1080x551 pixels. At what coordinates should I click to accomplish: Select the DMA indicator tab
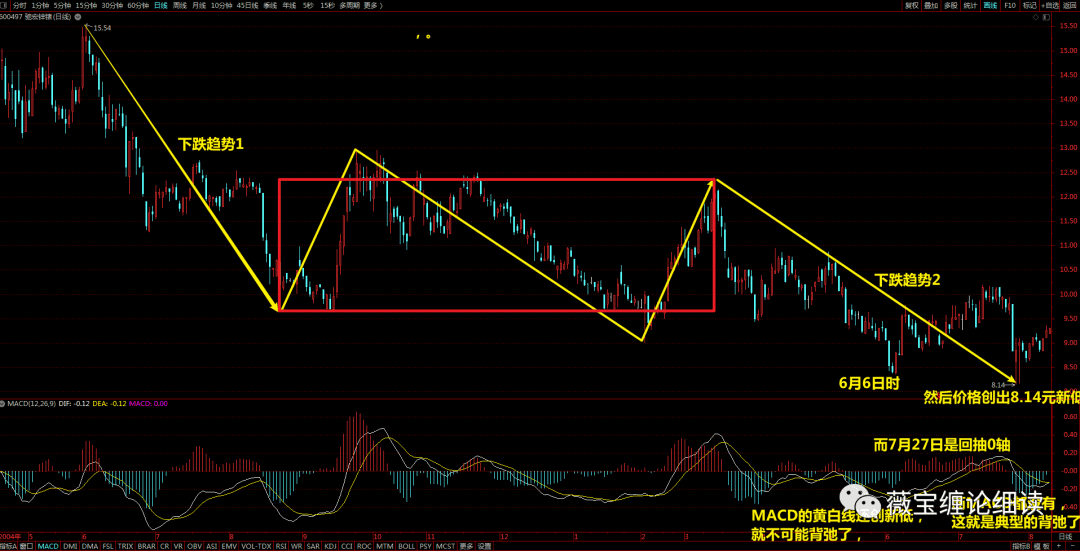90,546
